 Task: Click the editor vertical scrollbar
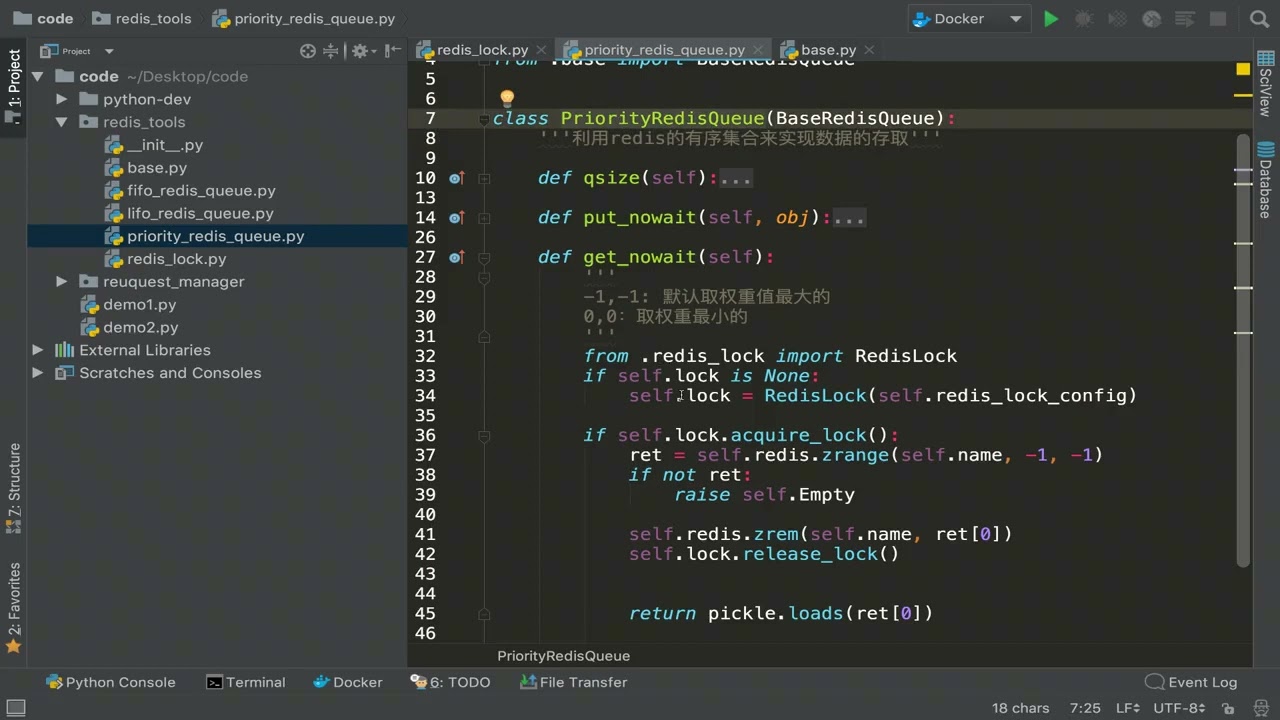(1243, 350)
